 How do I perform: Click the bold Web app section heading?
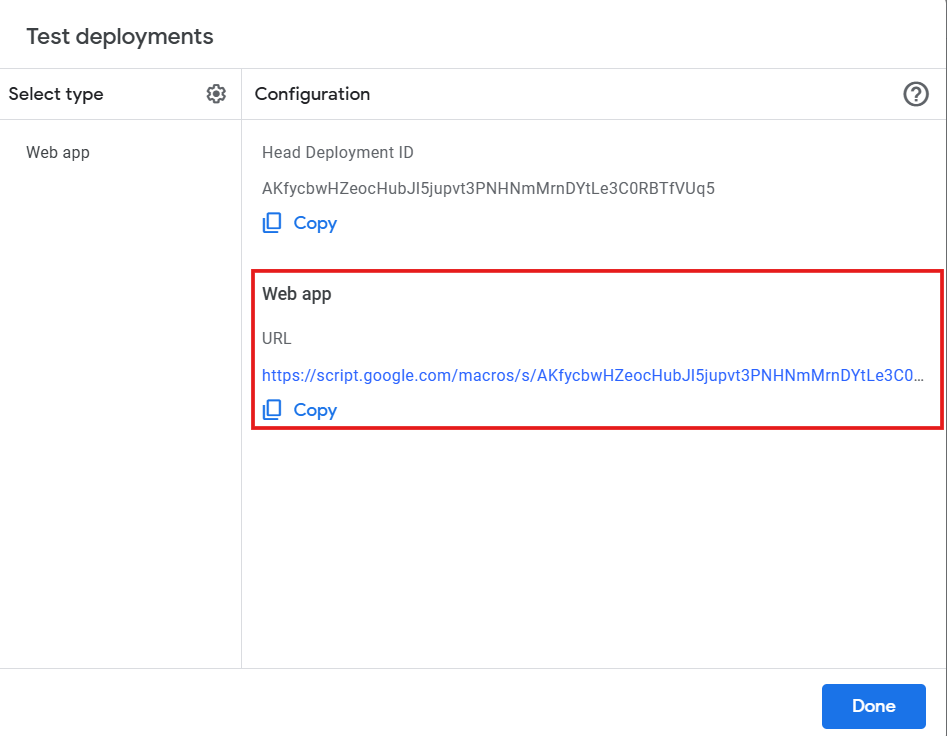pyautogui.click(x=296, y=294)
